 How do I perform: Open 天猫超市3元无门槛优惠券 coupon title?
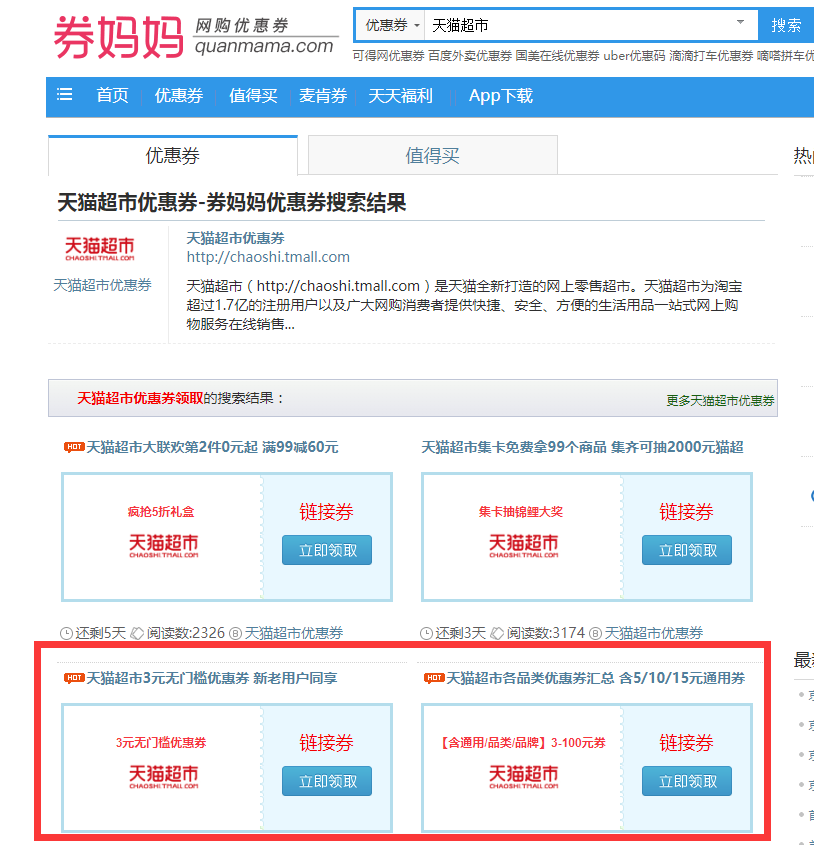212,678
